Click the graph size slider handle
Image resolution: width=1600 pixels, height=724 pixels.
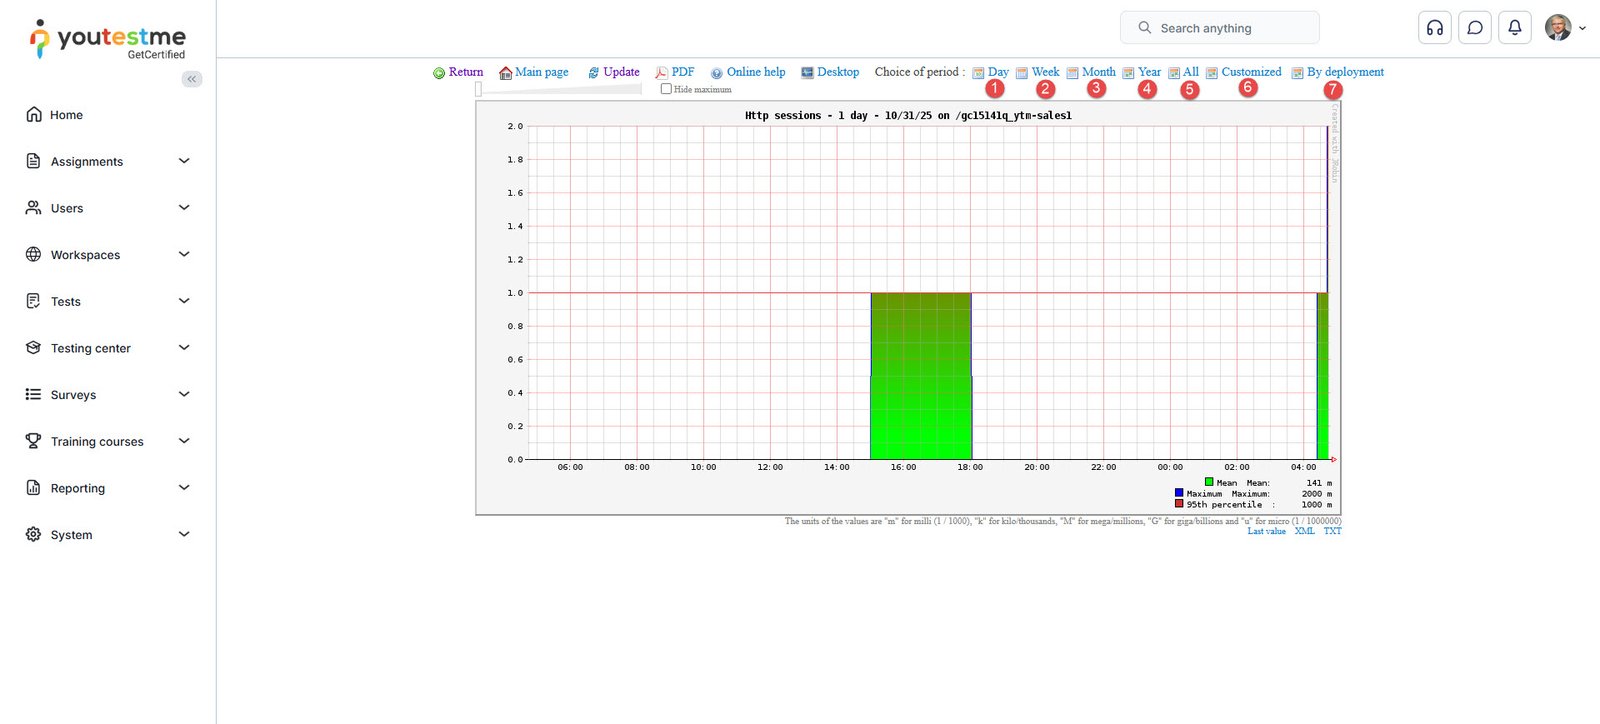pos(479,89)
